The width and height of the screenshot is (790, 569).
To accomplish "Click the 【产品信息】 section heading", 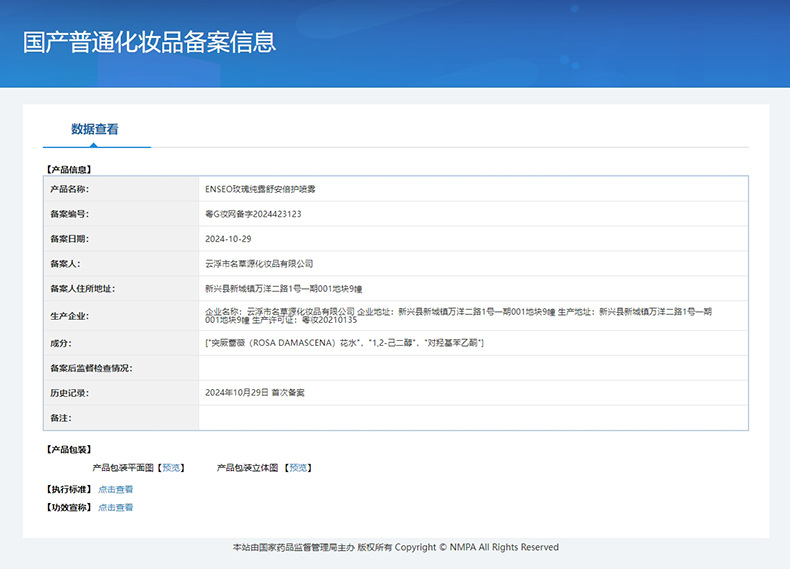I will (x=69, y=169).
